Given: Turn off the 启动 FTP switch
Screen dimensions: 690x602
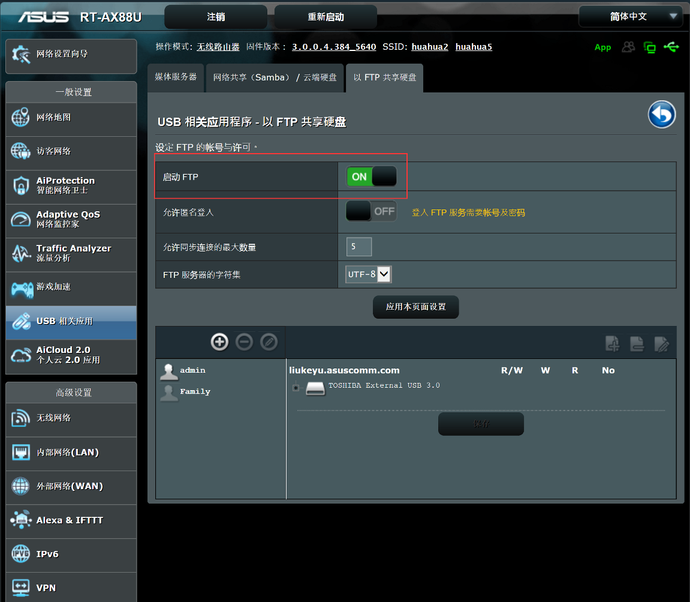Looking at the screenshot, I should pos(371,177).
